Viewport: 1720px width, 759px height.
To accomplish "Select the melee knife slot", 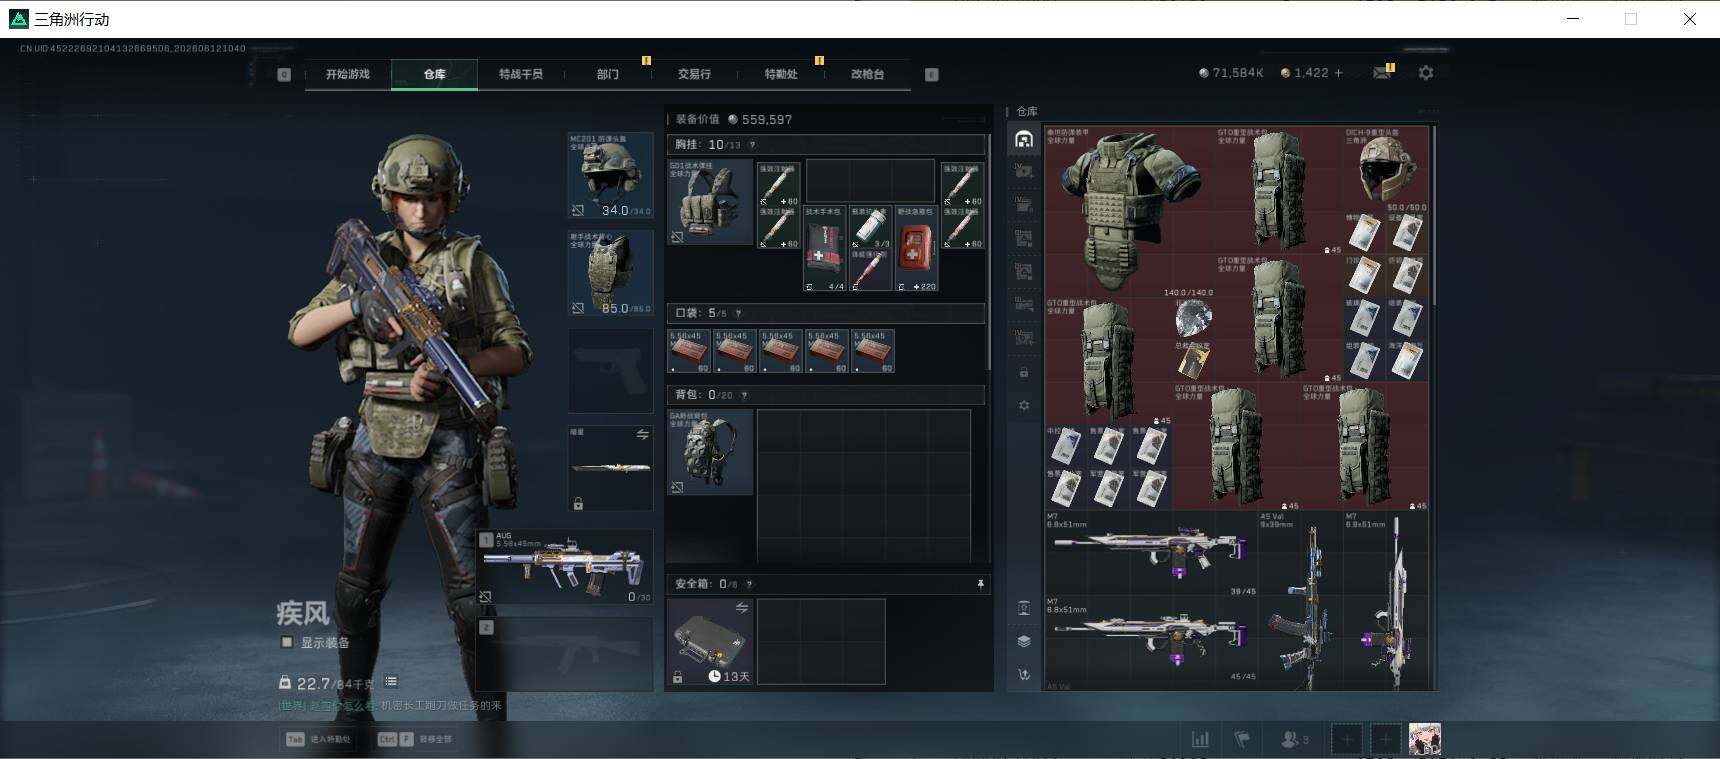I will (610, 468).
